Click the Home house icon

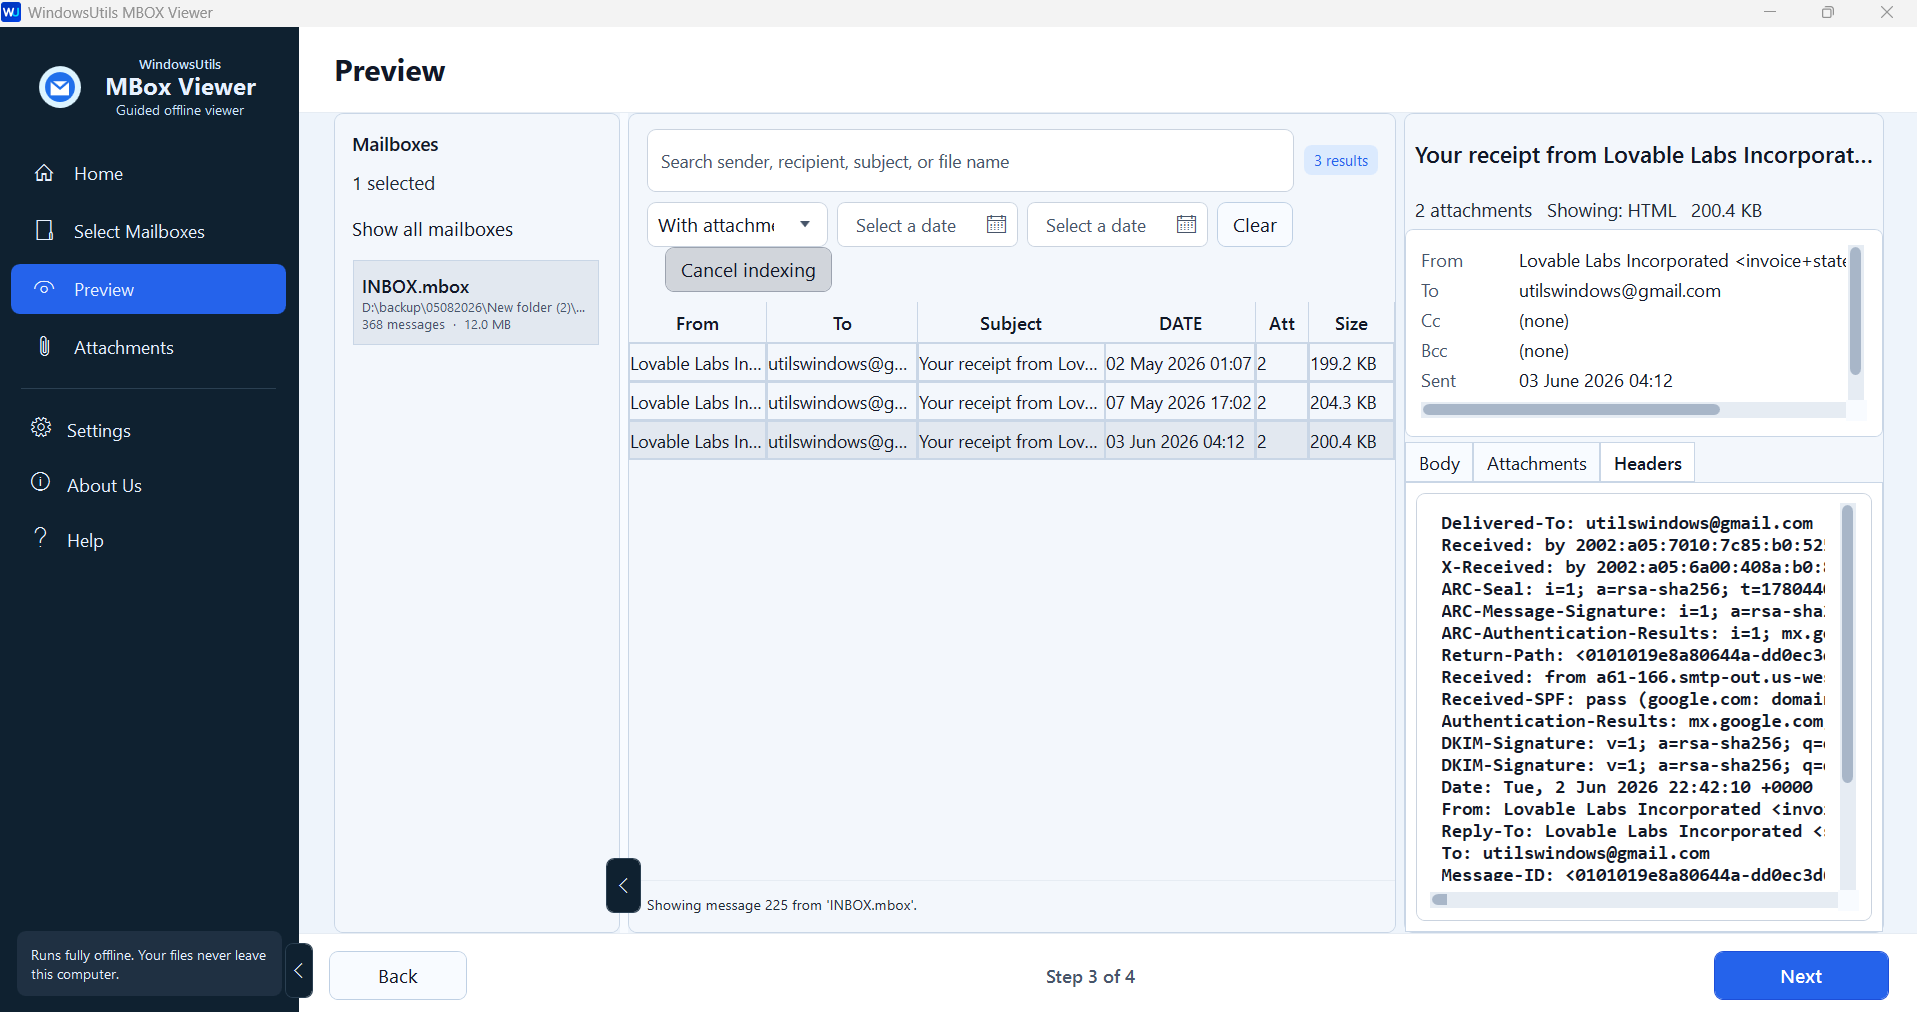[44, 173]
